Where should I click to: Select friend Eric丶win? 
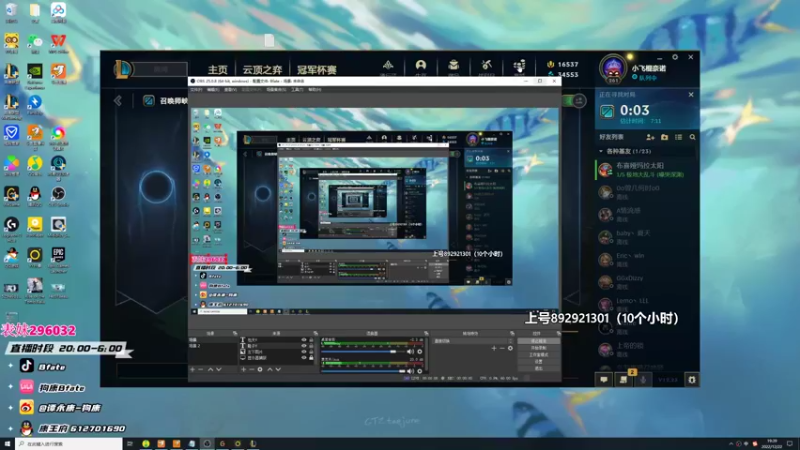click(x=646, y=260)
